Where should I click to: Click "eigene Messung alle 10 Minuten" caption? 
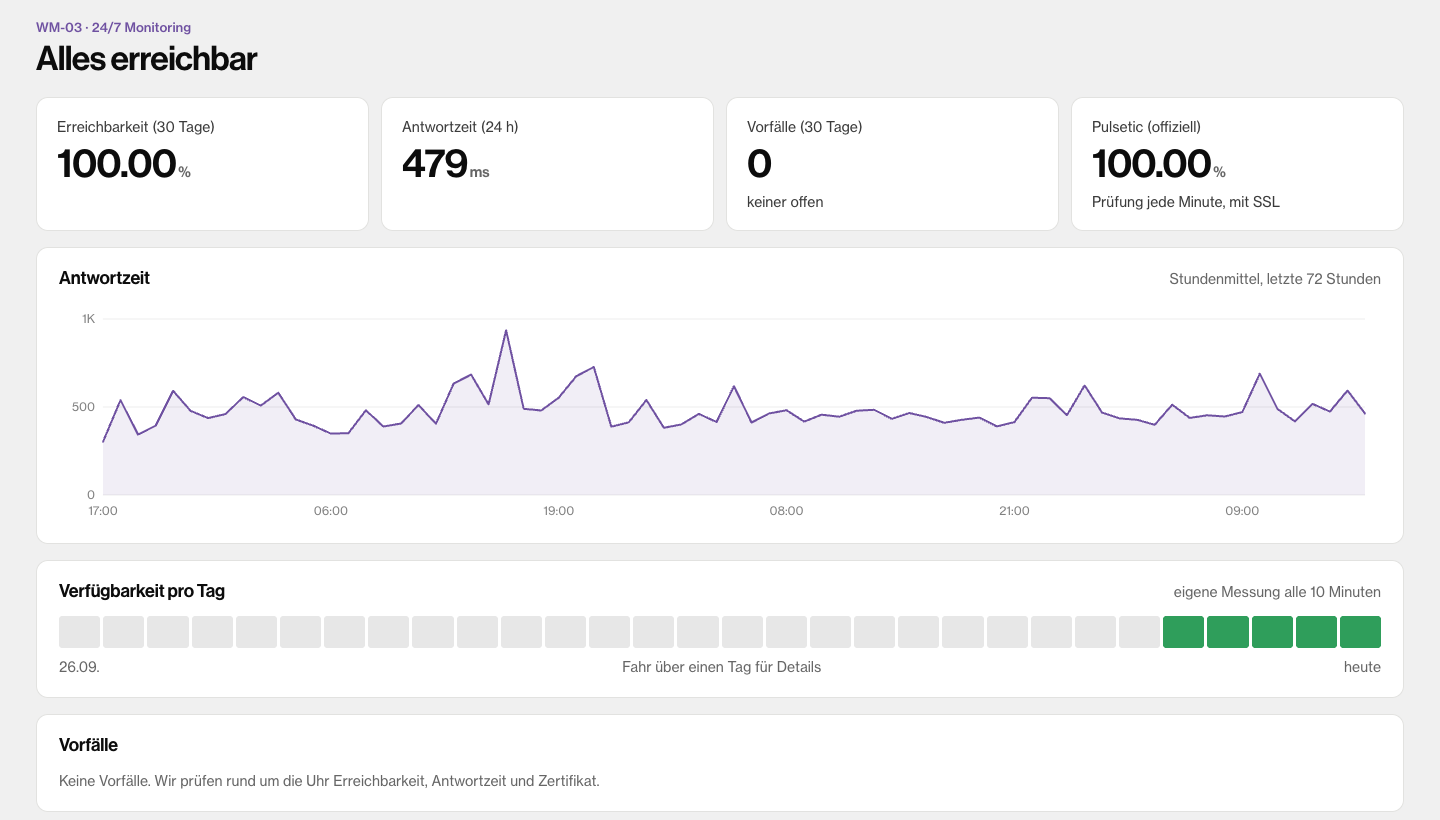[x=1277, y=592]
